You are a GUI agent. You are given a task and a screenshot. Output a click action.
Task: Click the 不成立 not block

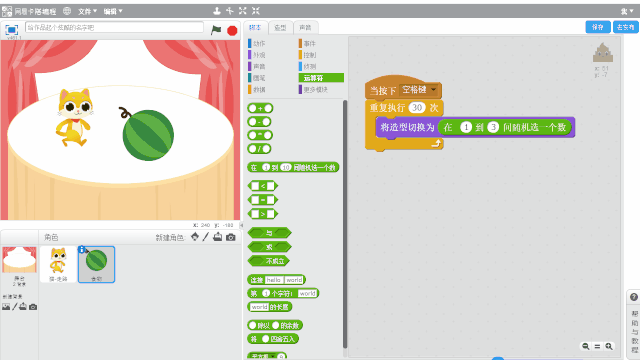point(269,261)
